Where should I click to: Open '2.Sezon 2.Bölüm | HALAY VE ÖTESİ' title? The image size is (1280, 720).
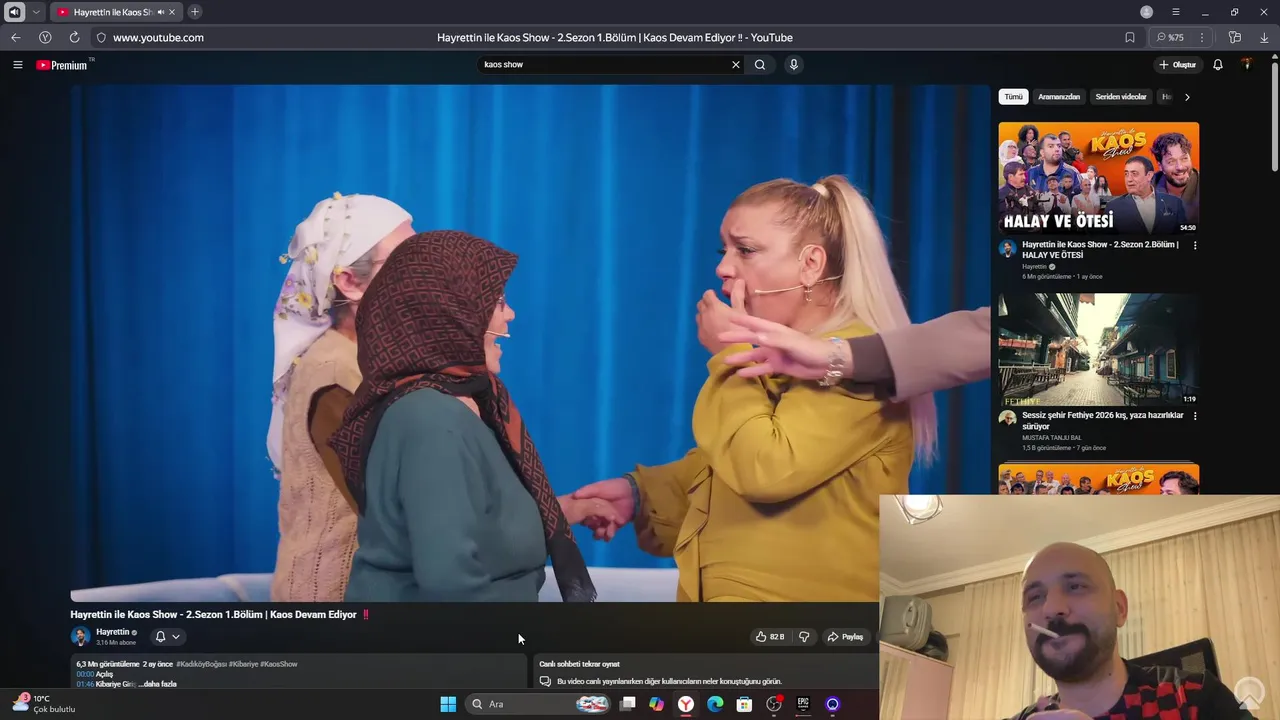click(1100, 249)
